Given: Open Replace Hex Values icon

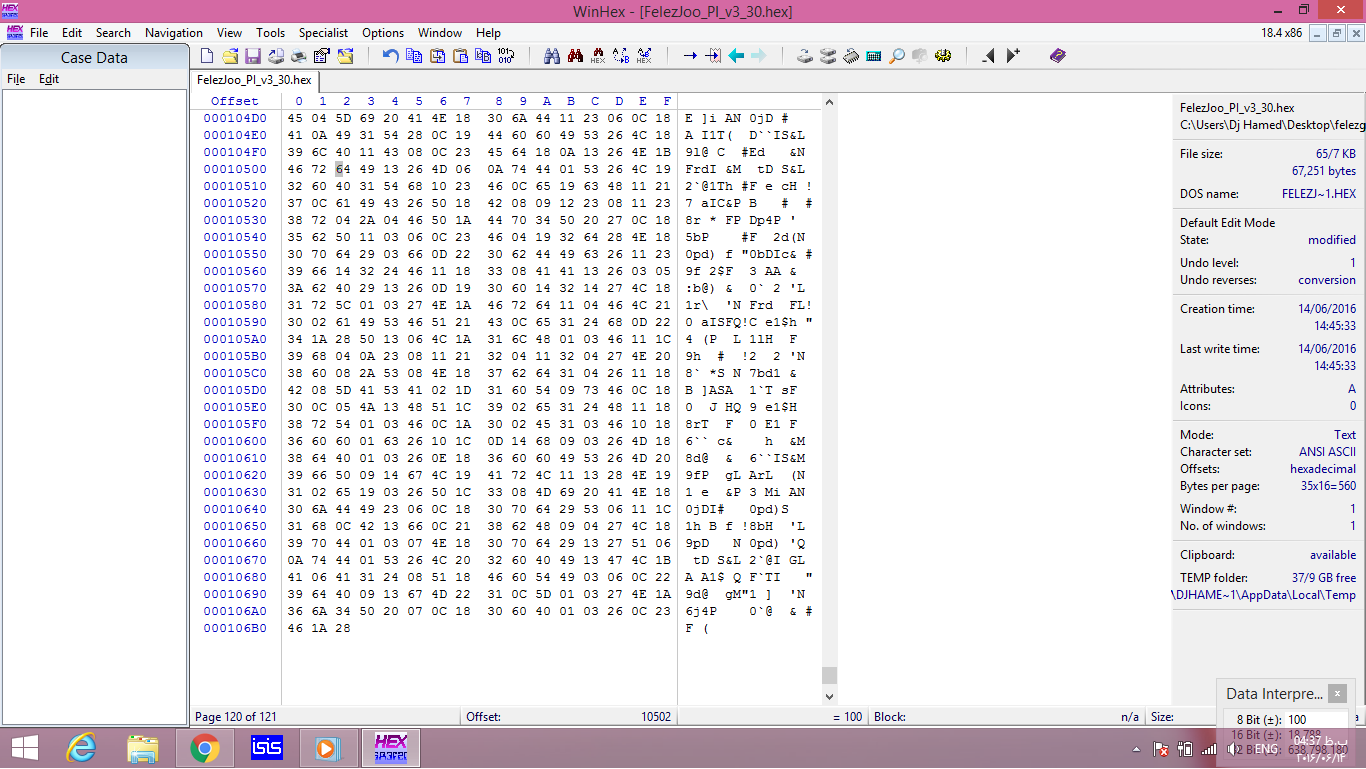Looking at the screenshot, I should tap(644, 56).
